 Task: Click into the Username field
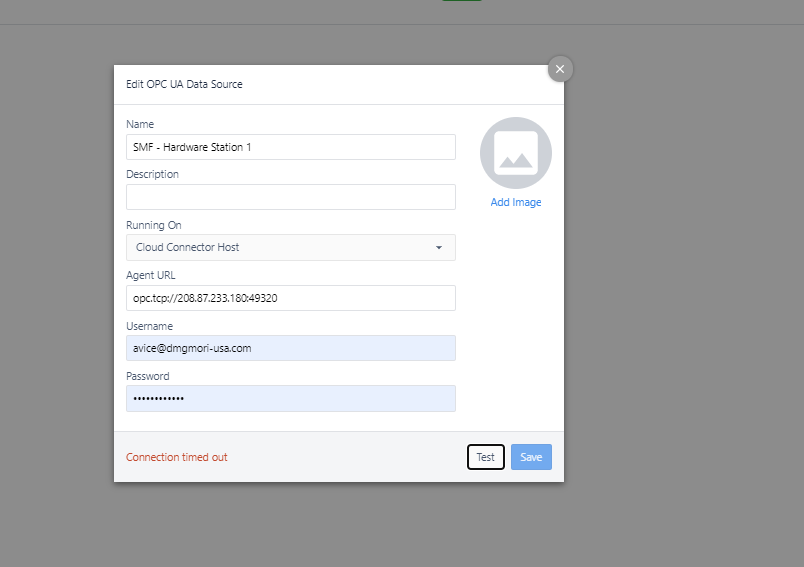(291, 348)
